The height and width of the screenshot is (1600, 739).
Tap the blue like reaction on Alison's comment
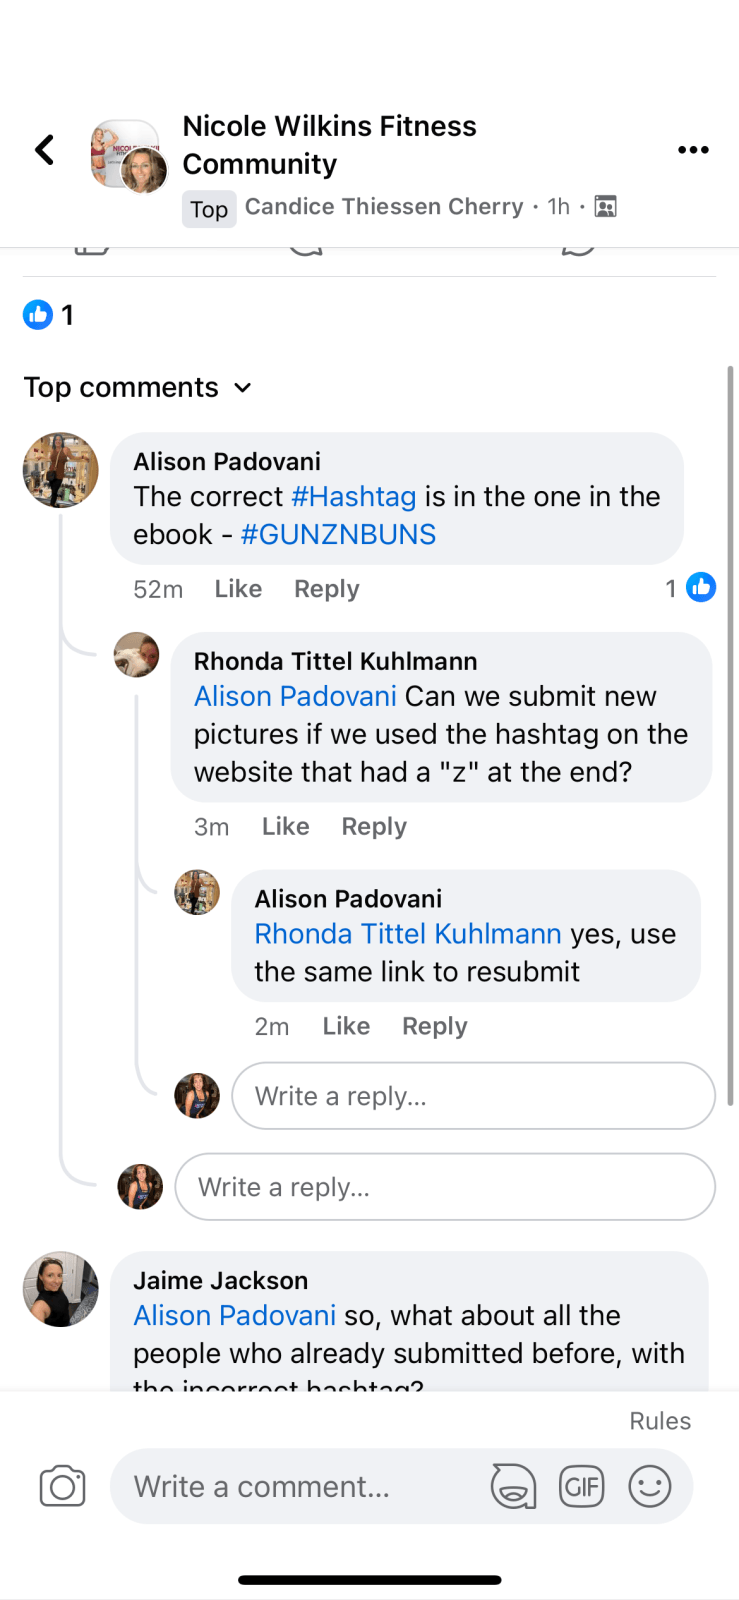coord(701,587)
